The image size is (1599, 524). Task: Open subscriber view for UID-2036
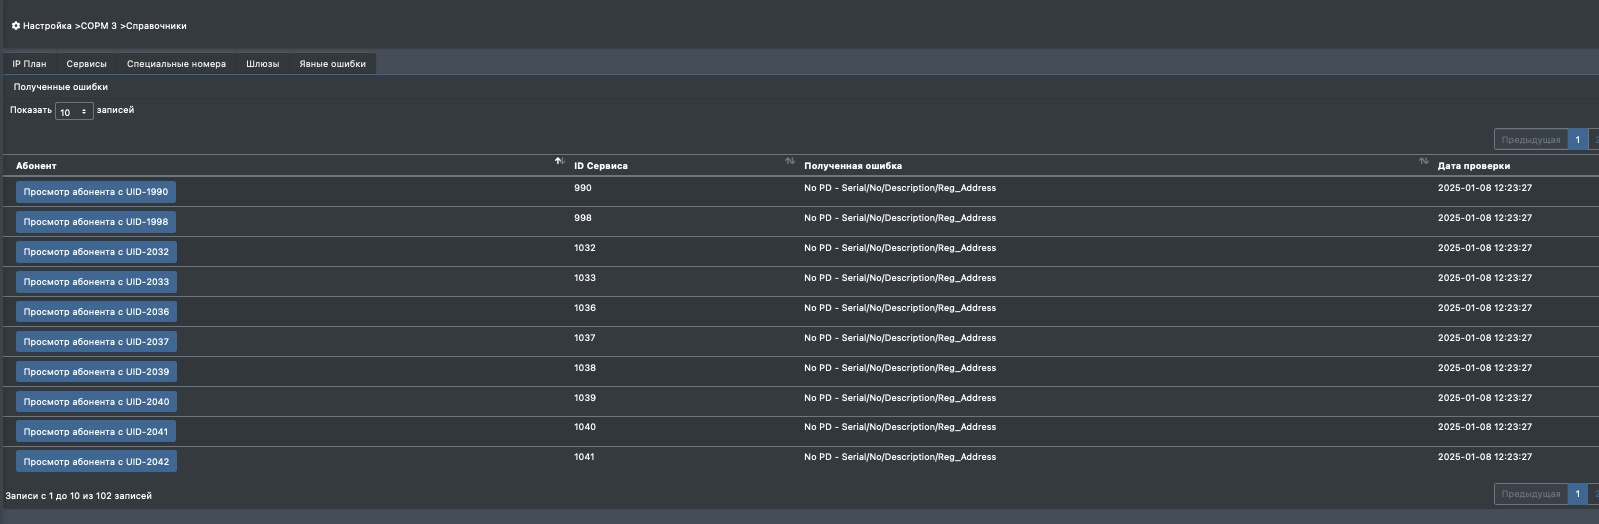[96, 312]
